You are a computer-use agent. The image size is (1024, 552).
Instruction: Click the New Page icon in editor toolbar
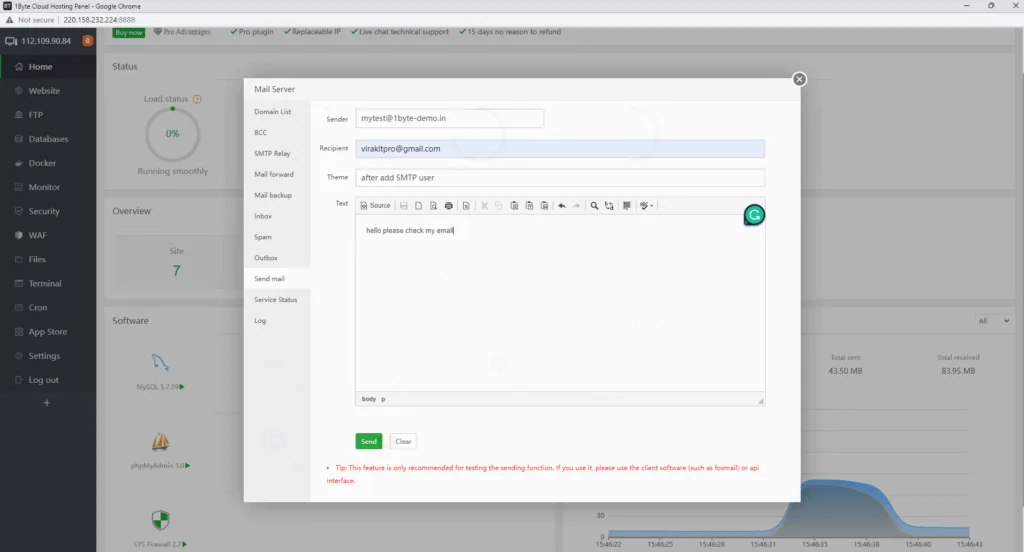418,206
